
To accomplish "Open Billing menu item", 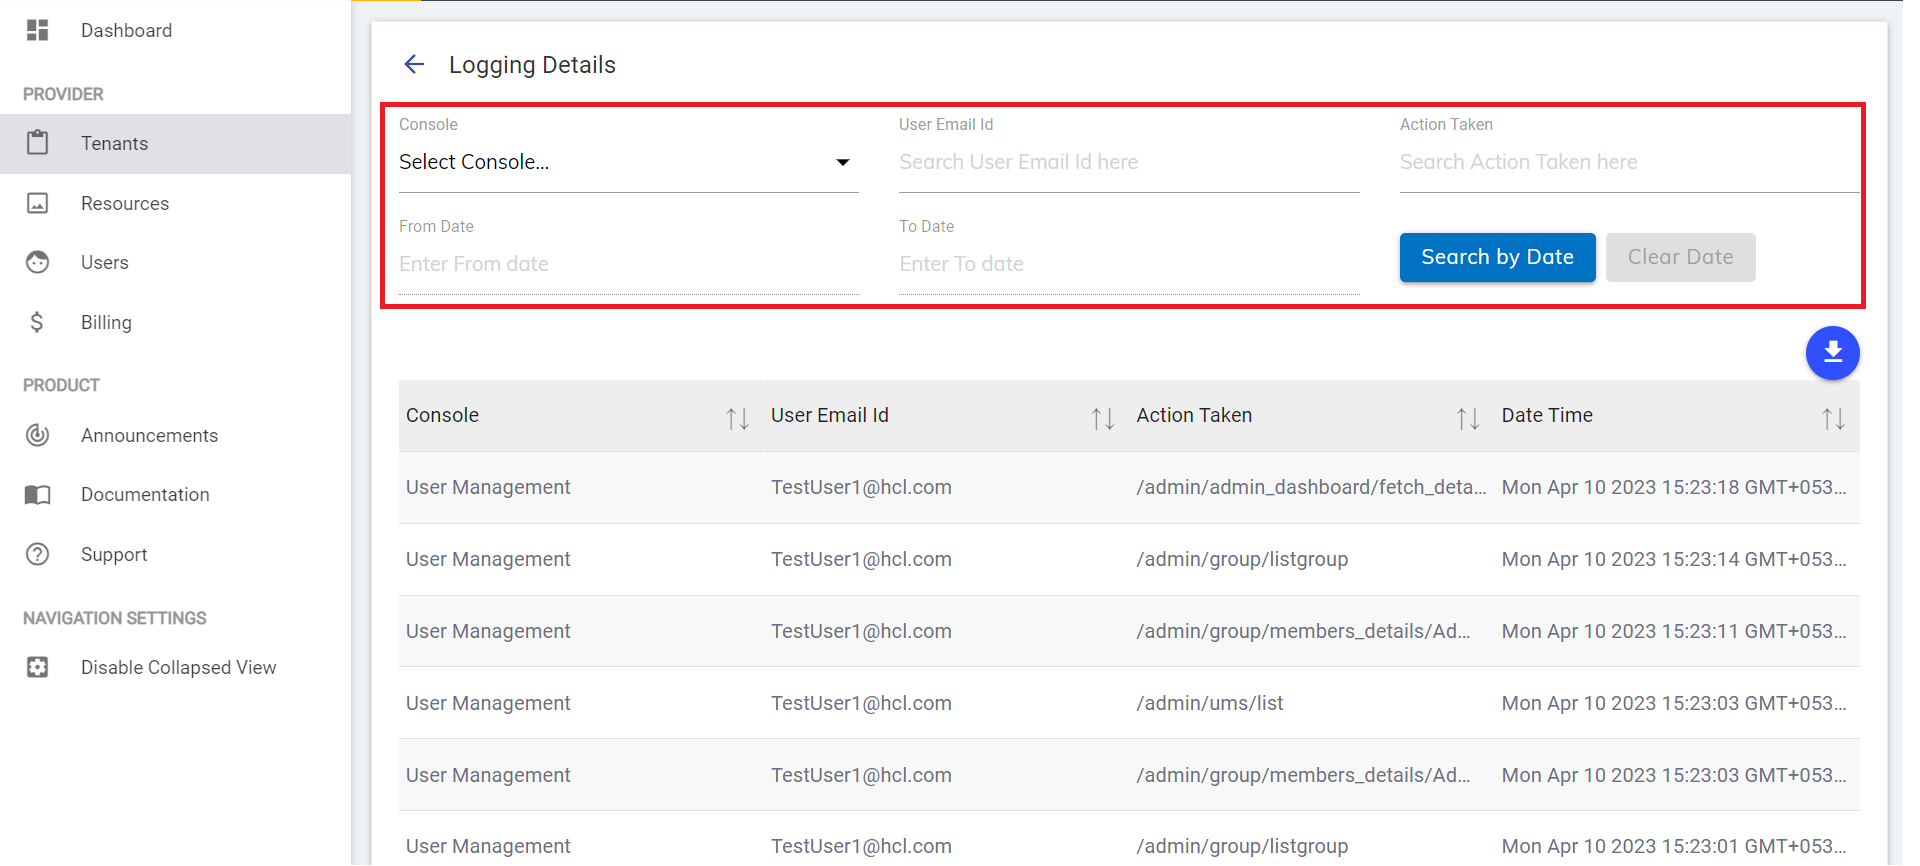I will (175, 322).
